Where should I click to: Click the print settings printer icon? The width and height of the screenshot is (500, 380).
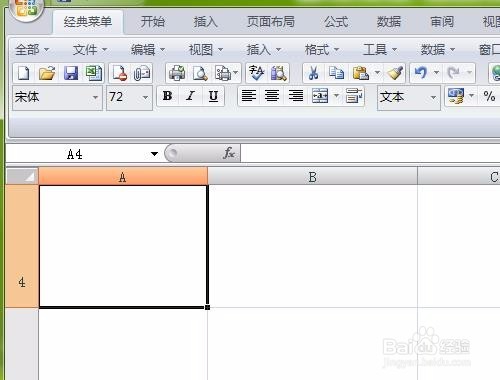pos(223,73)
